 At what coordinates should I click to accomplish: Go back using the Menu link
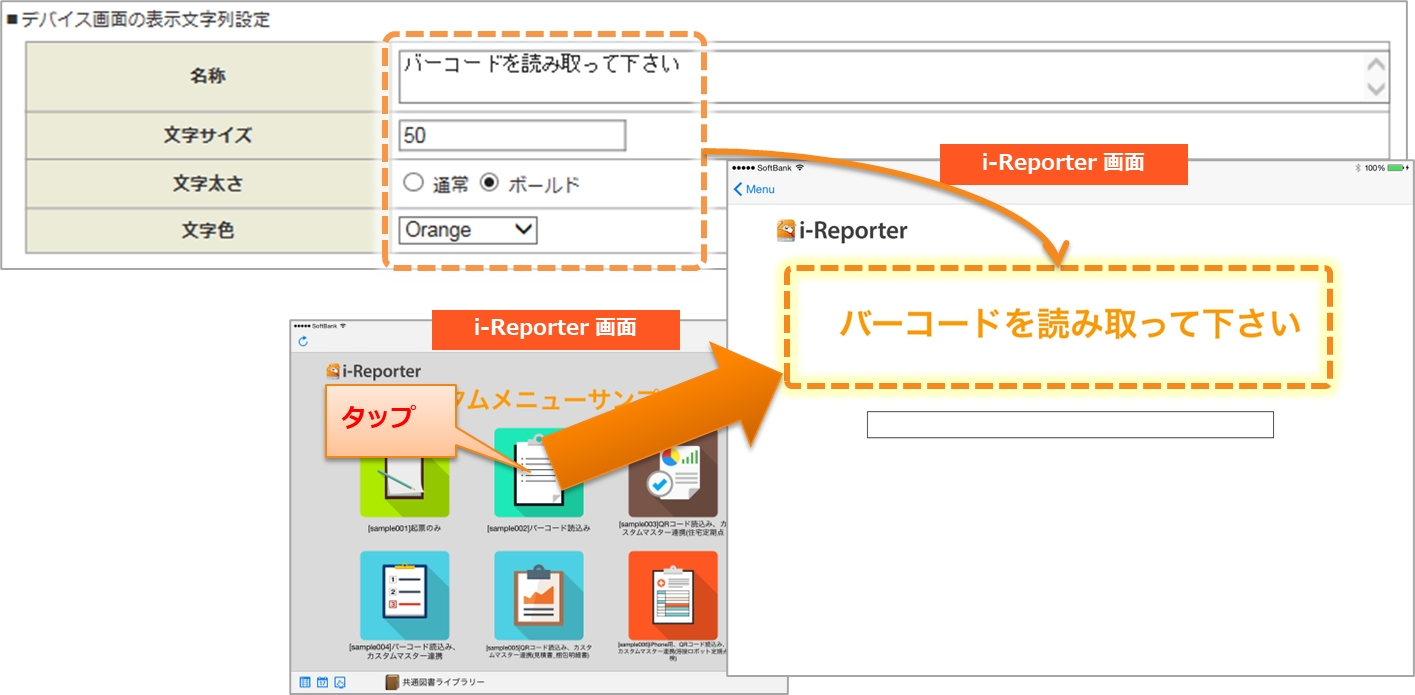coord(754,189)
